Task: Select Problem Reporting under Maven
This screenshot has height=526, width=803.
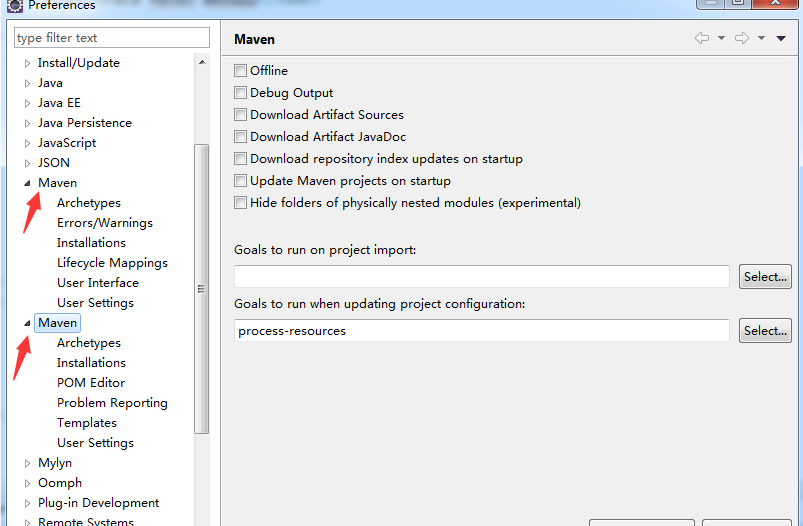Action: pyautogui.click(x=112, y=403)
